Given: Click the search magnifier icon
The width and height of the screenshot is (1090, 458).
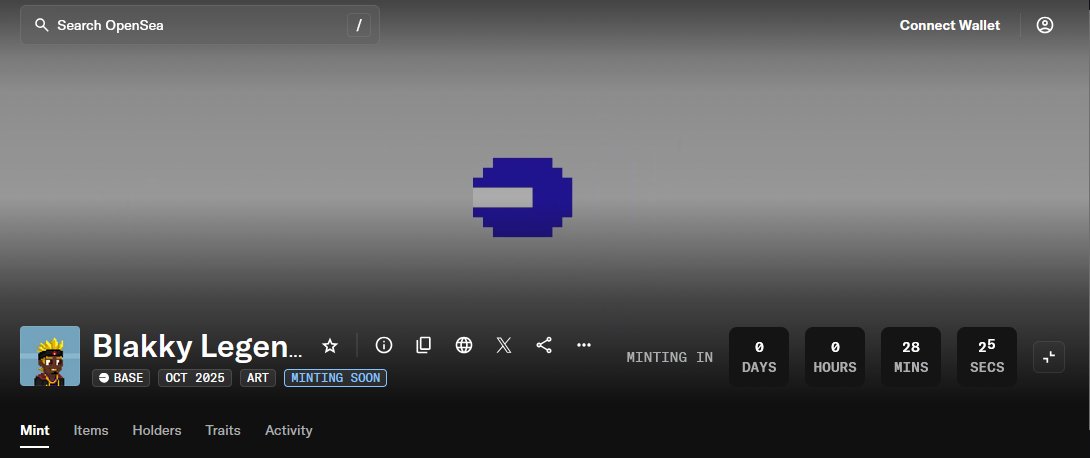Looking at the screenshot, I should point(42,25).
